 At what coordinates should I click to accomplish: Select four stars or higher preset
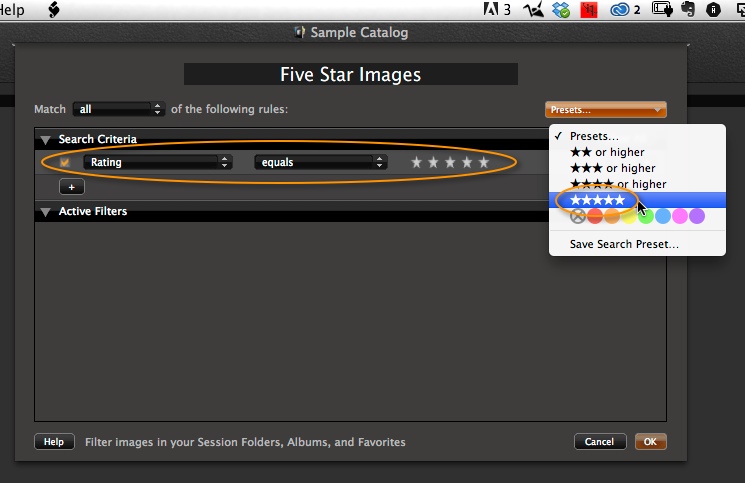[x=637, y=184]
